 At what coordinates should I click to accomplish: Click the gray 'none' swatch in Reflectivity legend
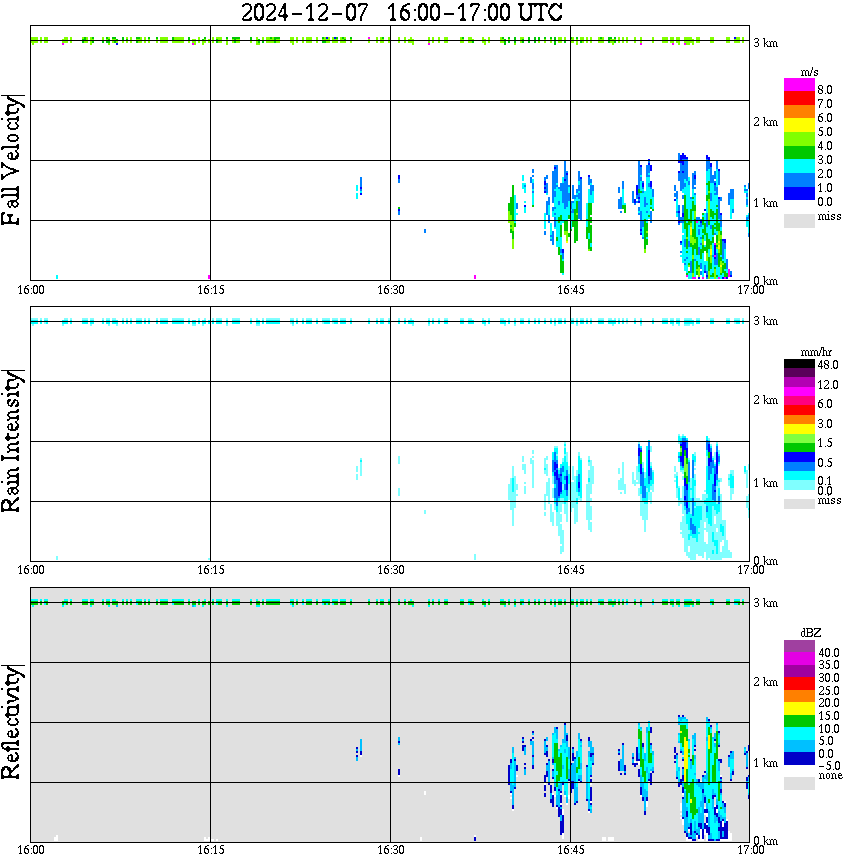tap(799, 783)
